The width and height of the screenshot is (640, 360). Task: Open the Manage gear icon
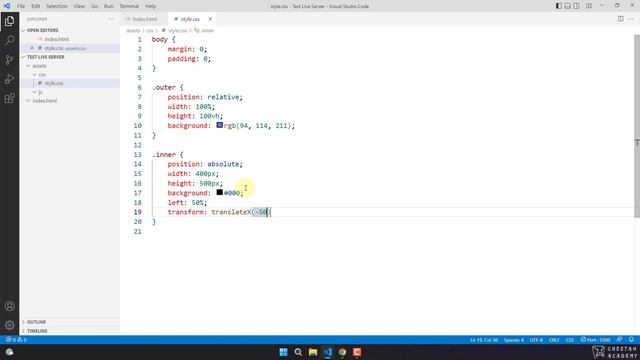click(x=9, y=325)
